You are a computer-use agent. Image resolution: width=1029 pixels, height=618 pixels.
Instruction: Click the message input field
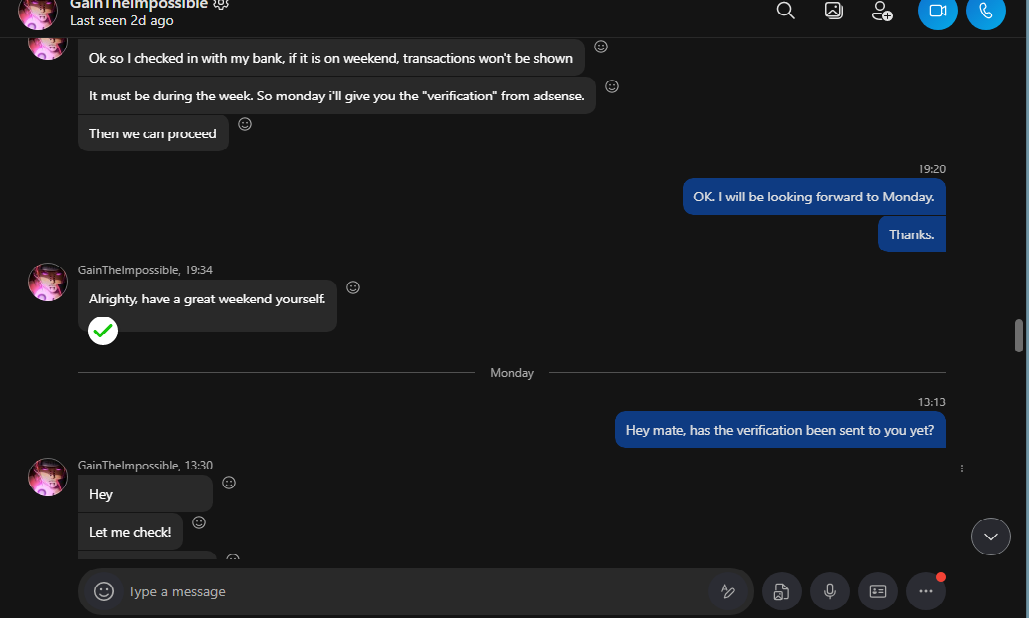413,591
